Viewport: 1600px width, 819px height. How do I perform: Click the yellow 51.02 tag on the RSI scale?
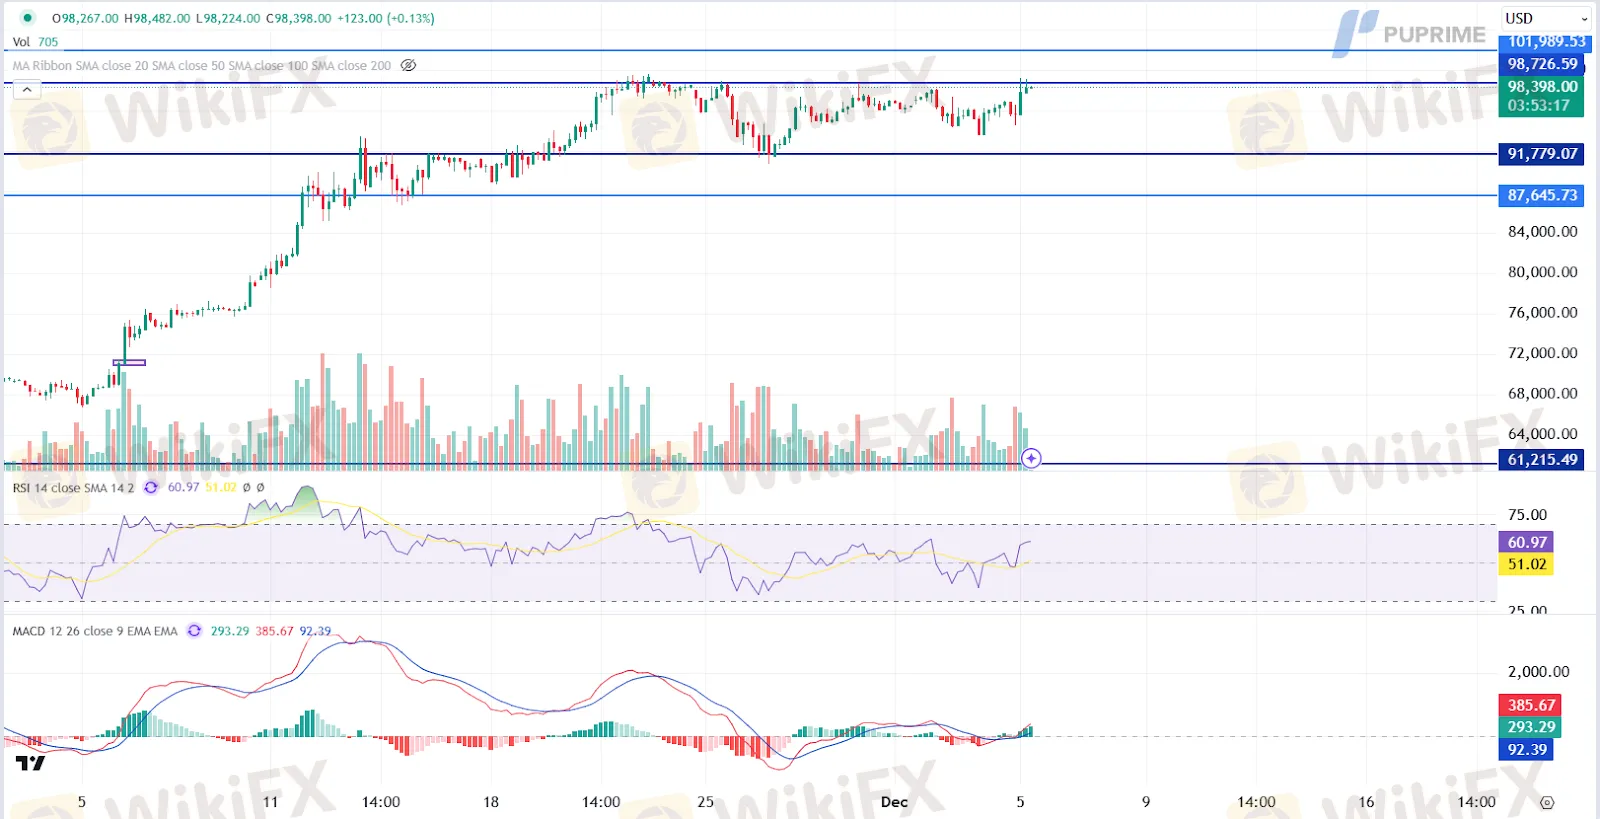point(1527,565)
